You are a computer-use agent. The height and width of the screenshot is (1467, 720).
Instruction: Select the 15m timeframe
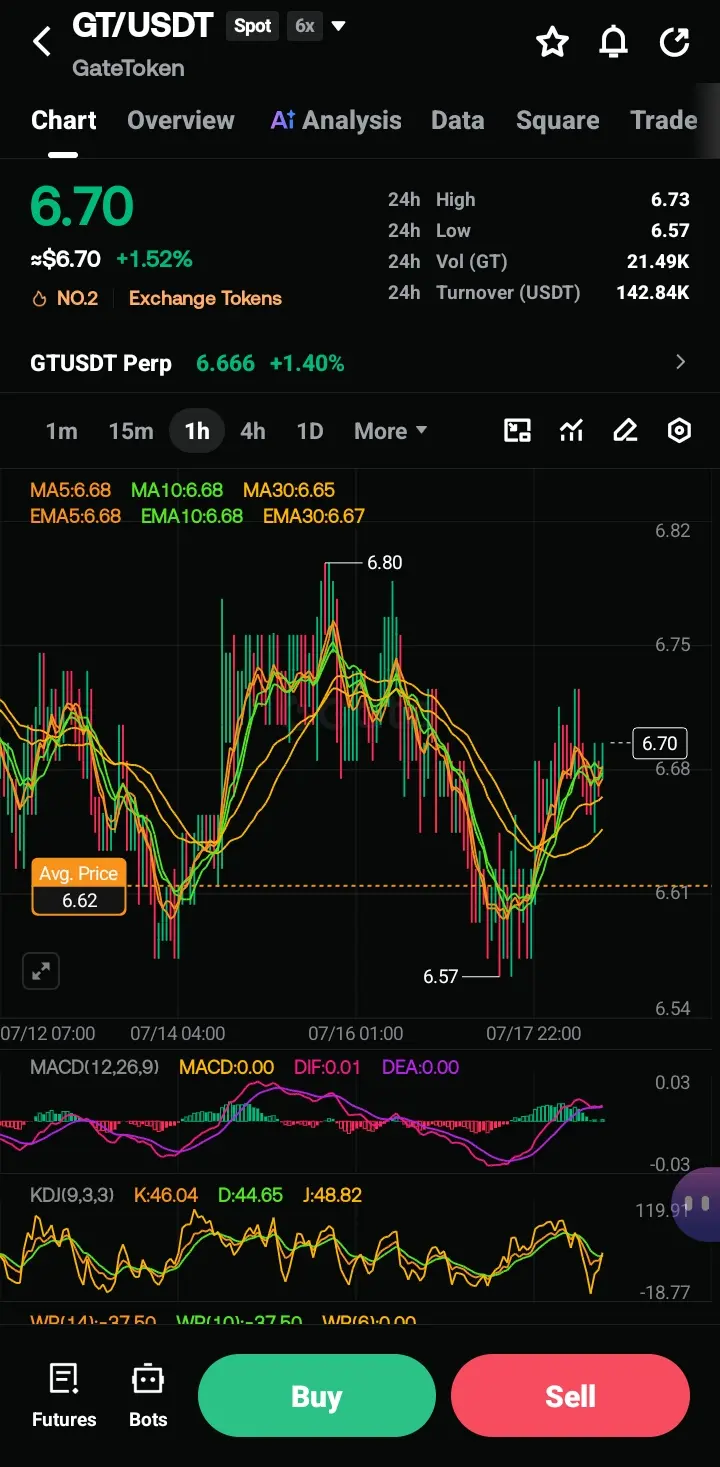[131, 431]
